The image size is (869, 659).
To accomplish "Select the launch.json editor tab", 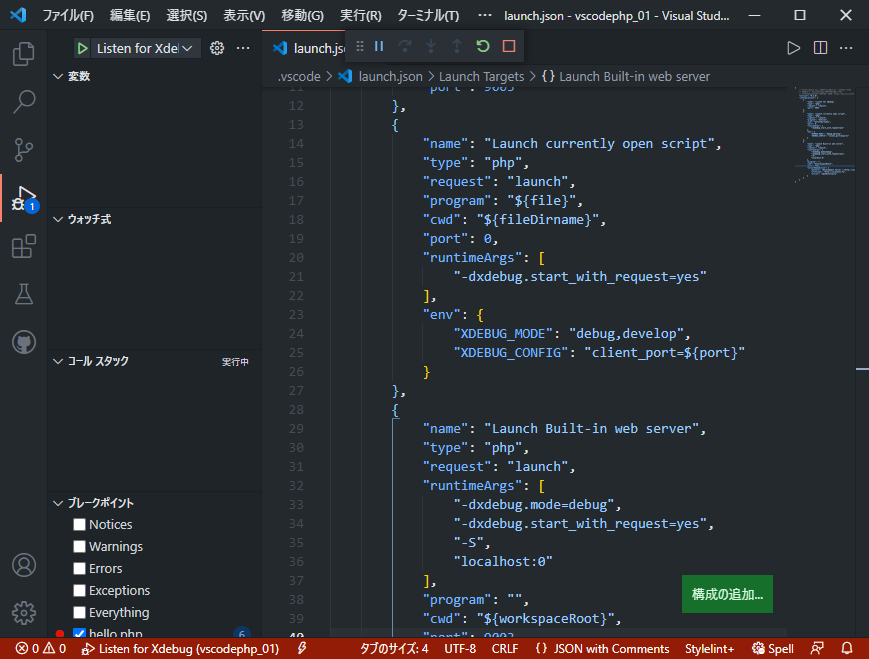I will point(315,46).
